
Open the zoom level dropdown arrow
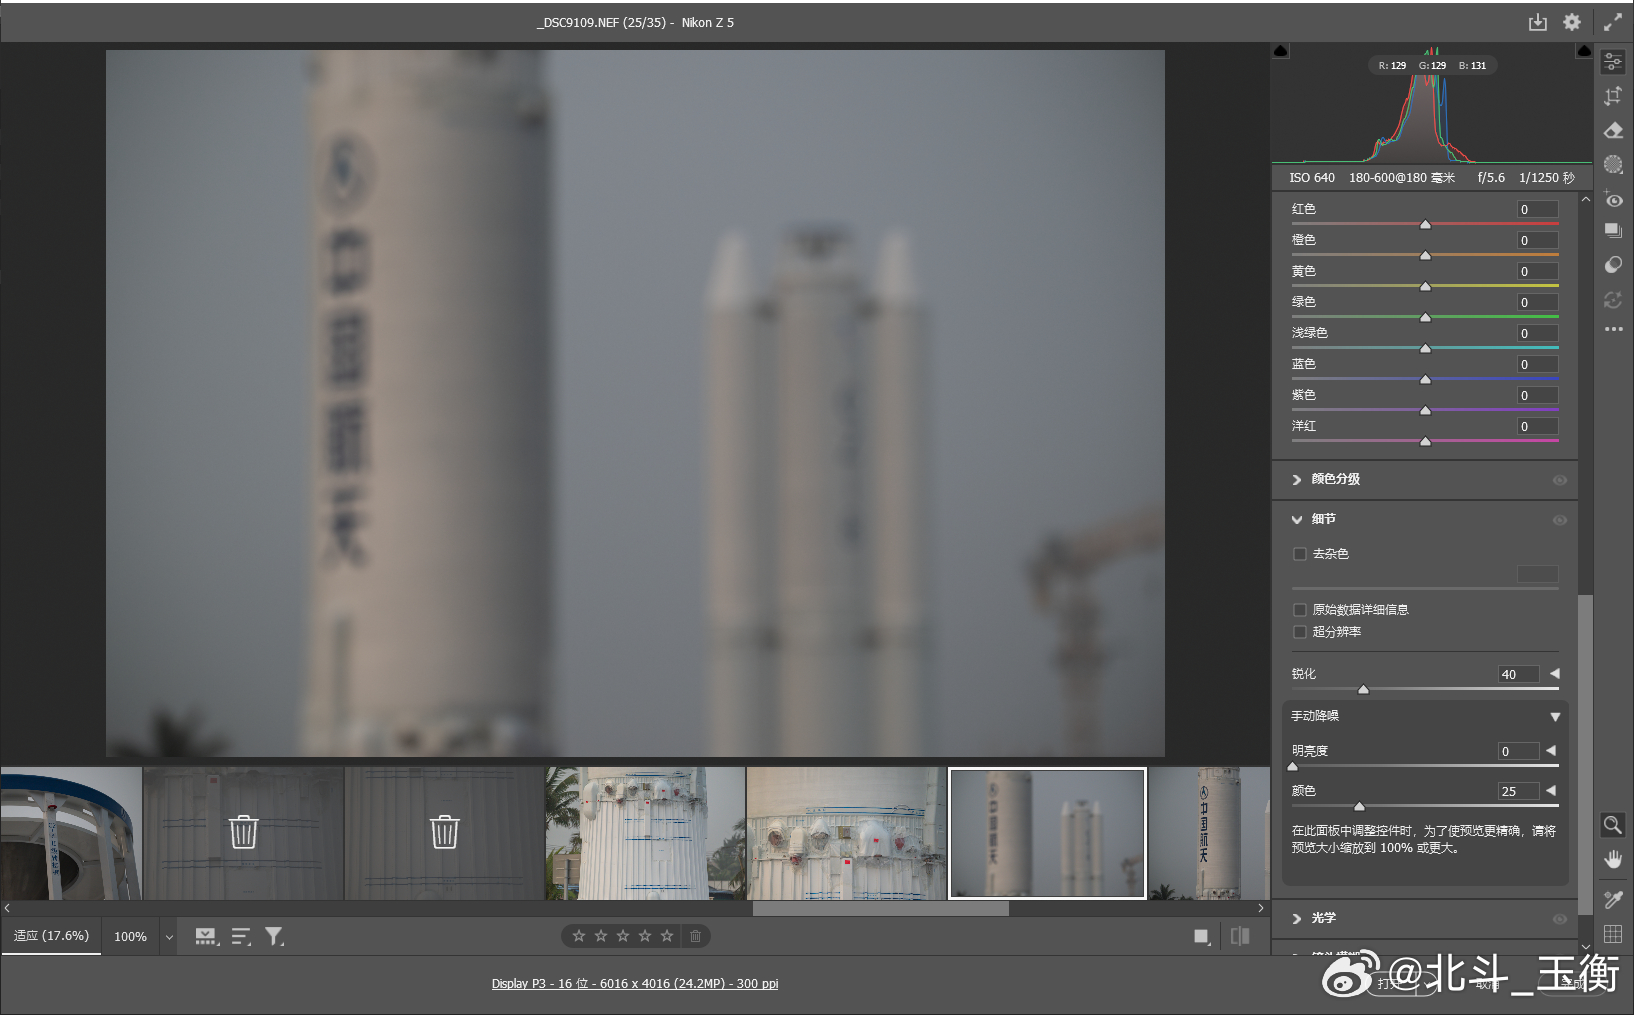pyautogui.click(x=169, y=937)
